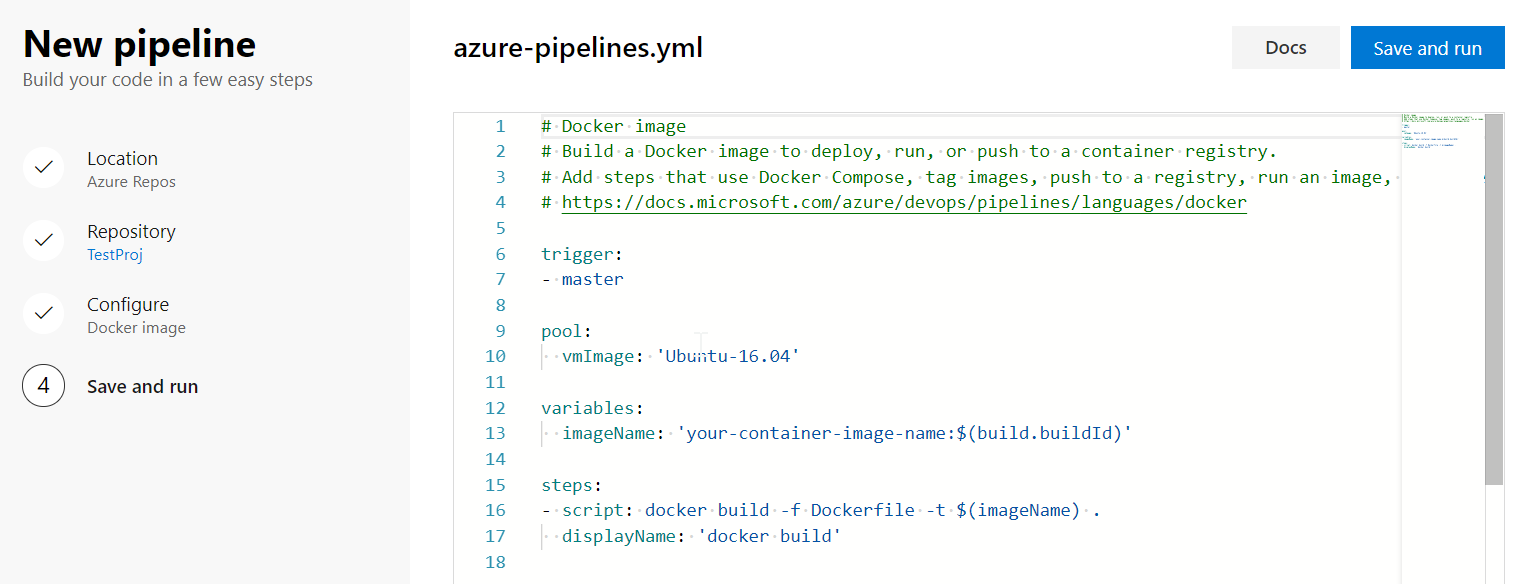Select Save and run step label

(x=142, y=387)
